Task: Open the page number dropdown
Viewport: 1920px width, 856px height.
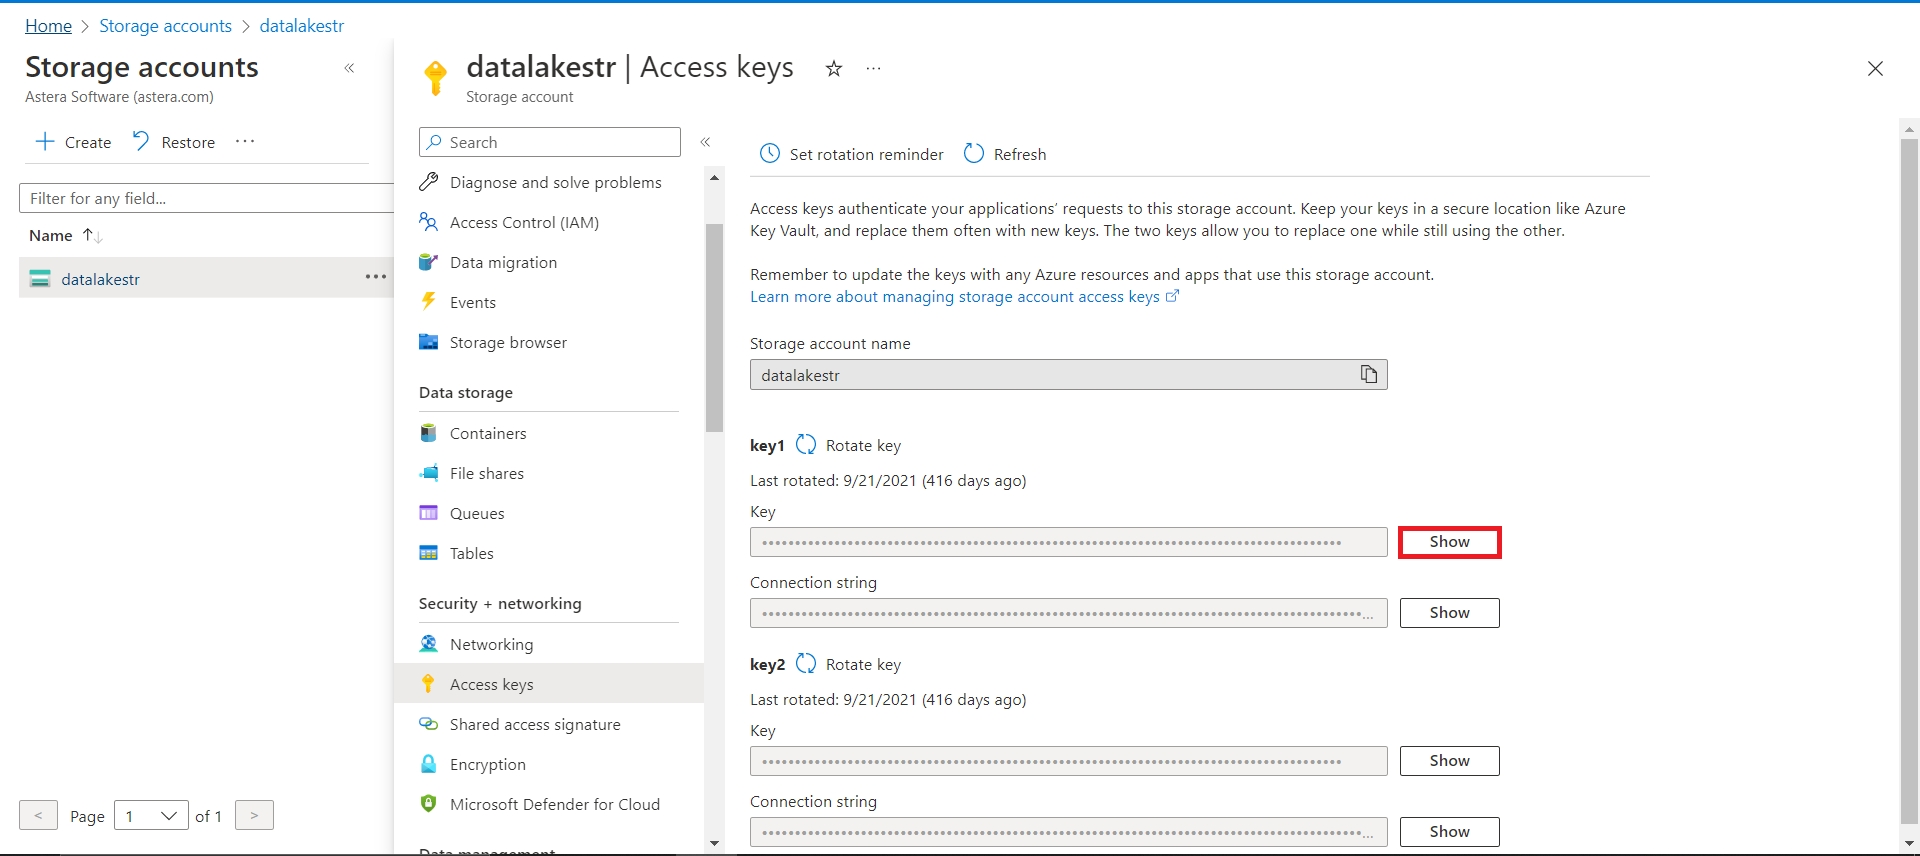Action: click(x=151, y=816)
